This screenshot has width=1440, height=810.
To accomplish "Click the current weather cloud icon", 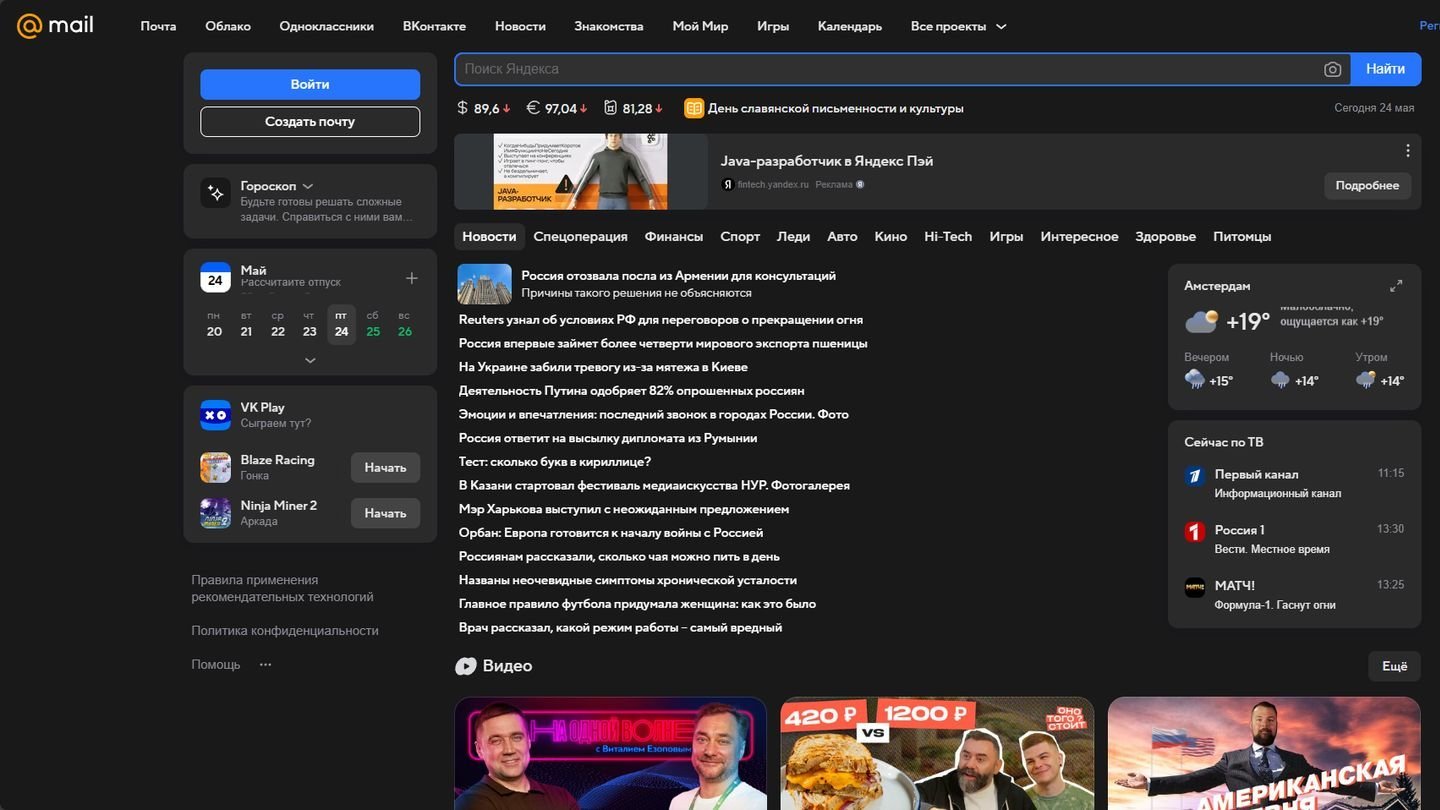I will (1202, 321).
